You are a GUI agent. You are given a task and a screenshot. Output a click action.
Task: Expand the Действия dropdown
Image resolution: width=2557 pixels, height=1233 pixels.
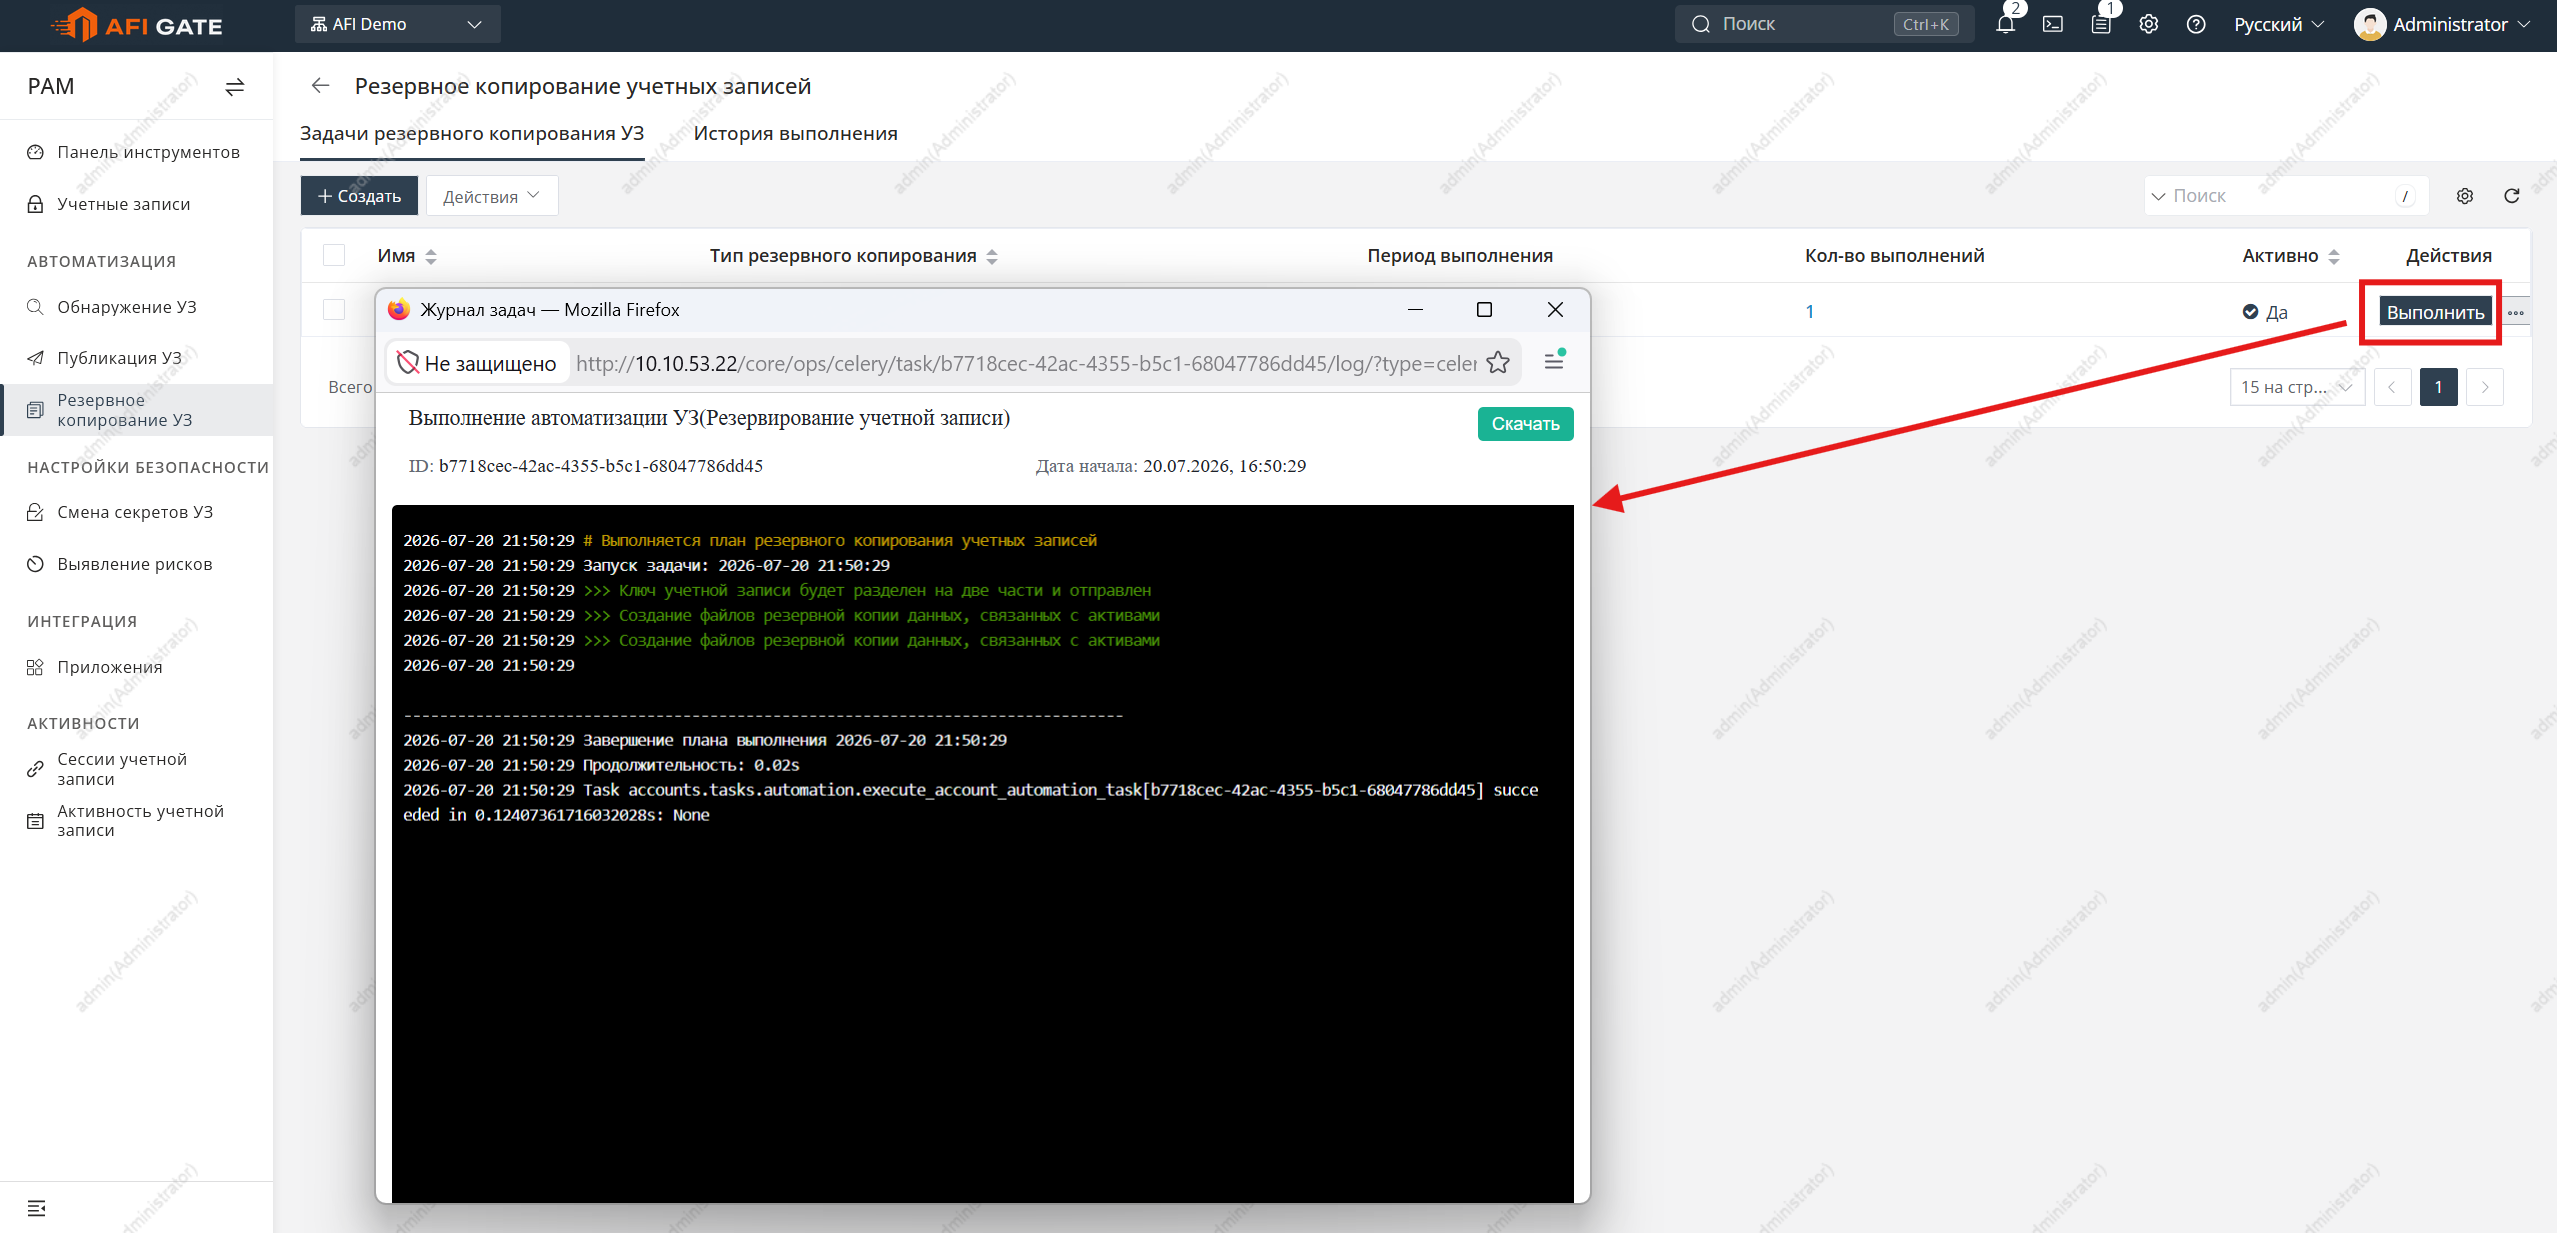tap(492, 196)
